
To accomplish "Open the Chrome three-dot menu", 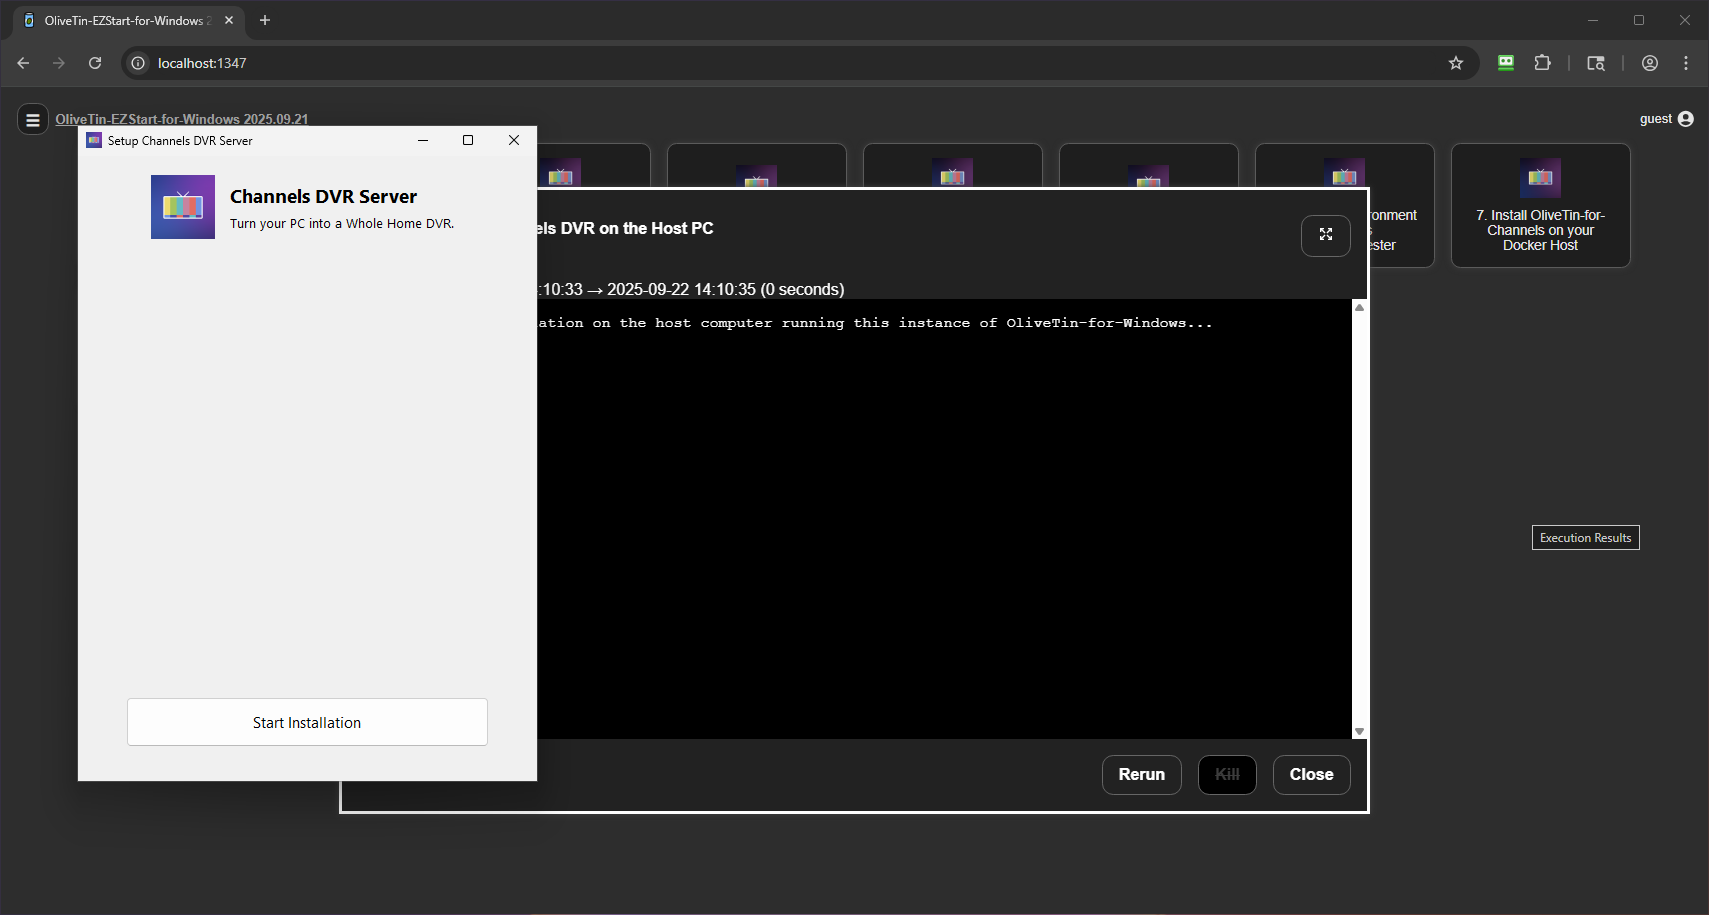I will 1686,63.
